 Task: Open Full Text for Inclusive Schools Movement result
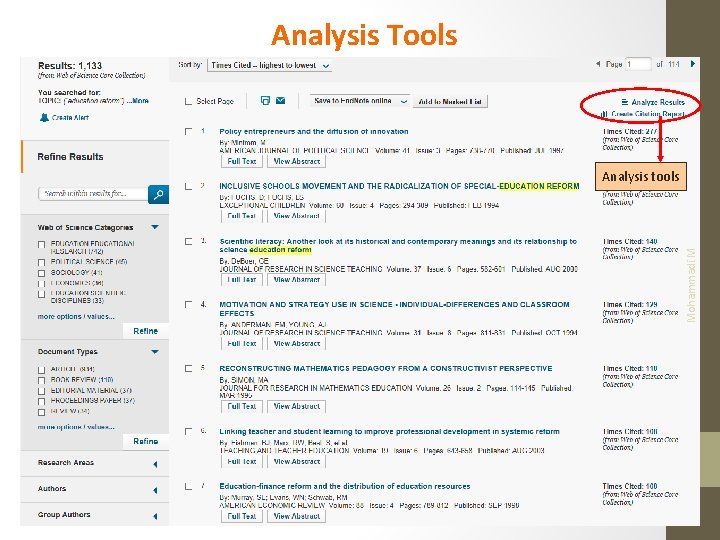point(242,216)
